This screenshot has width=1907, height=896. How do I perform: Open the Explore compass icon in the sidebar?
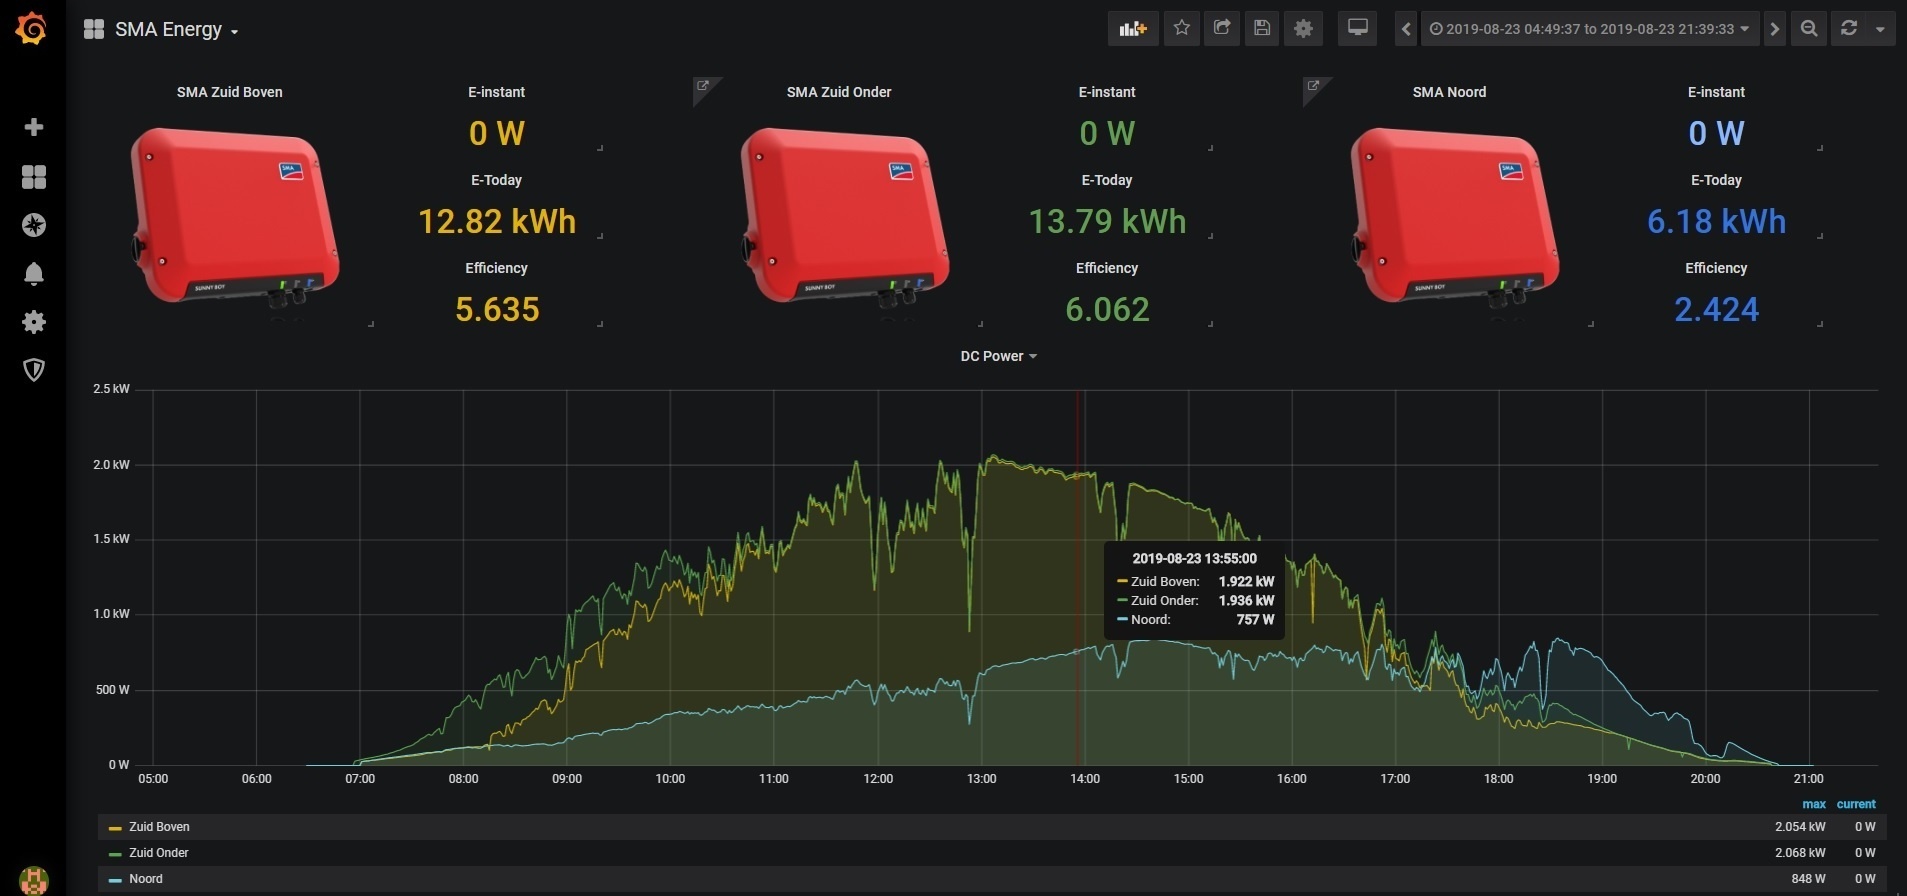(x=34, y=225)
